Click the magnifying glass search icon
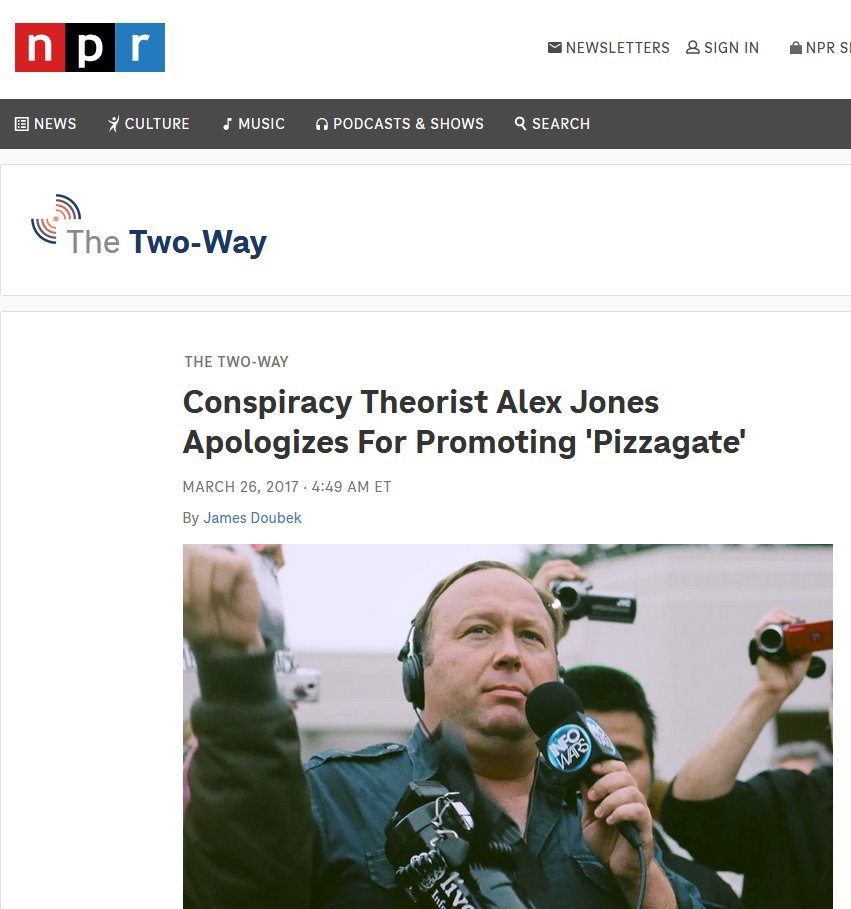 (521, 123)
